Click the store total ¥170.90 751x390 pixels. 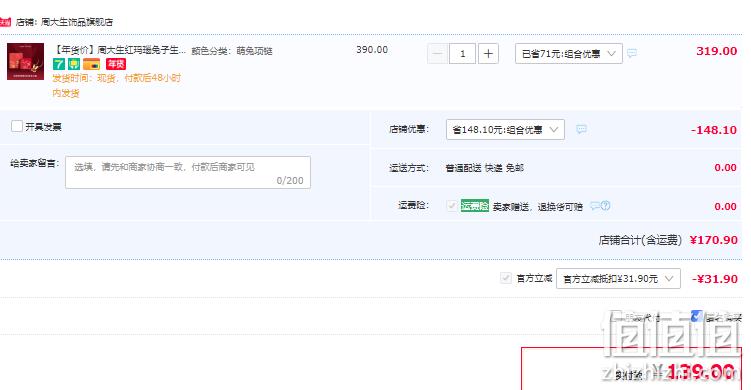point(714,240)
